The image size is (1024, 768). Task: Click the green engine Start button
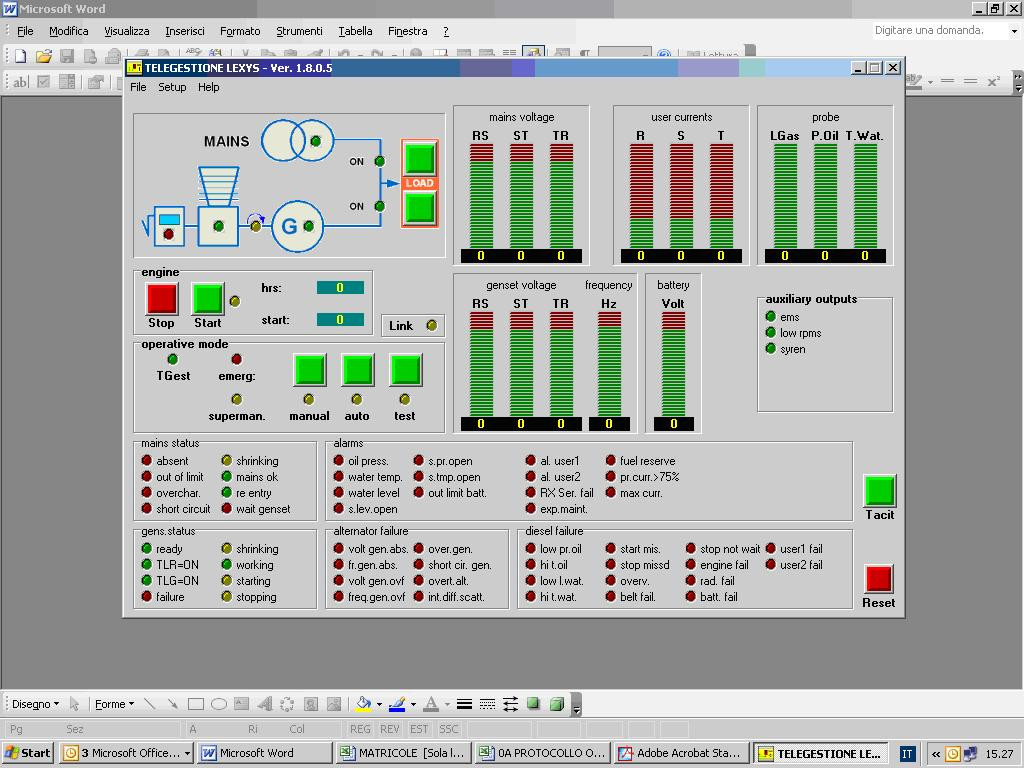tap(208, 298)
